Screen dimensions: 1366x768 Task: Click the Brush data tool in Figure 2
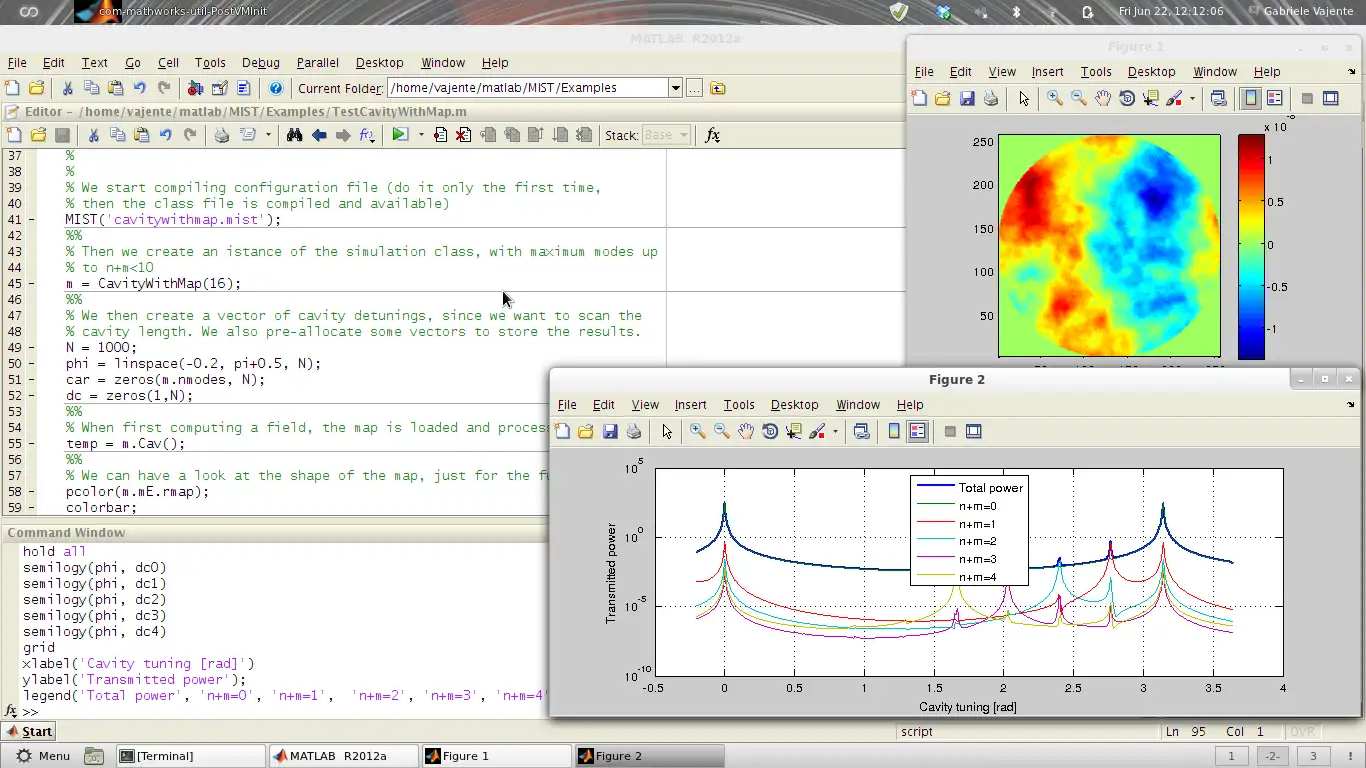pyautogui.click(x=817, y=431)
